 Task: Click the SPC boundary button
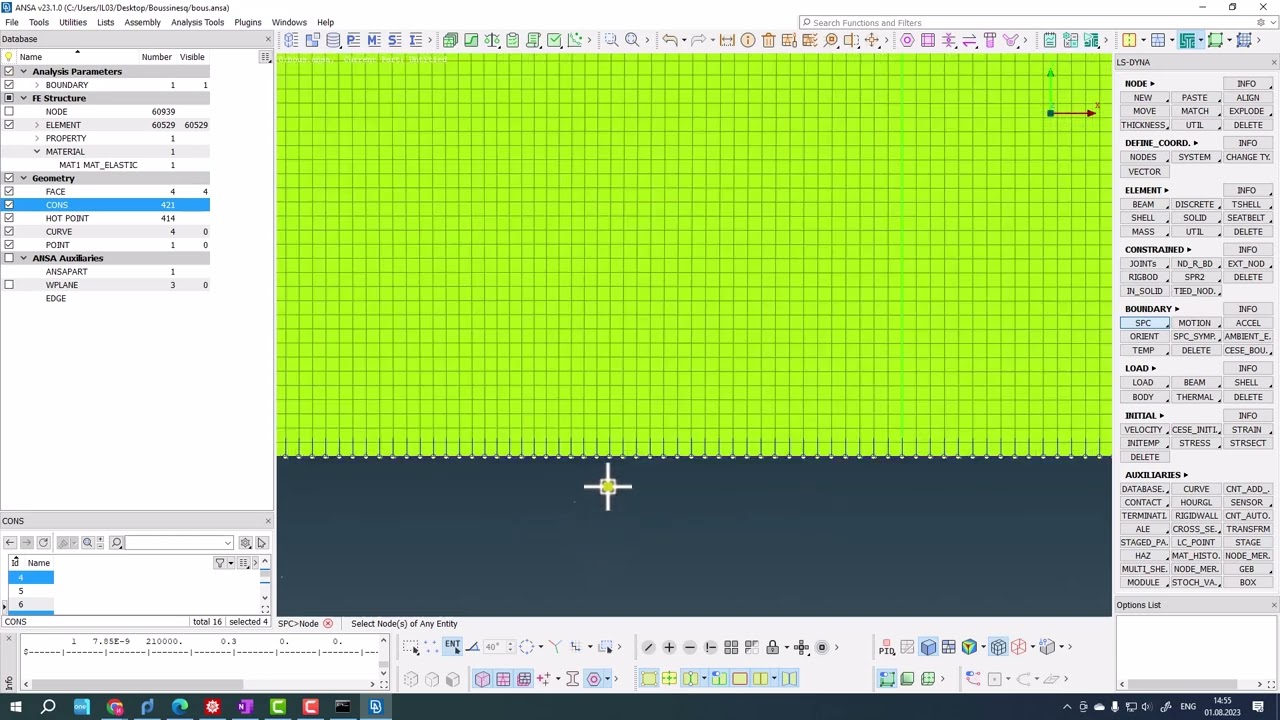point(1143,323)
